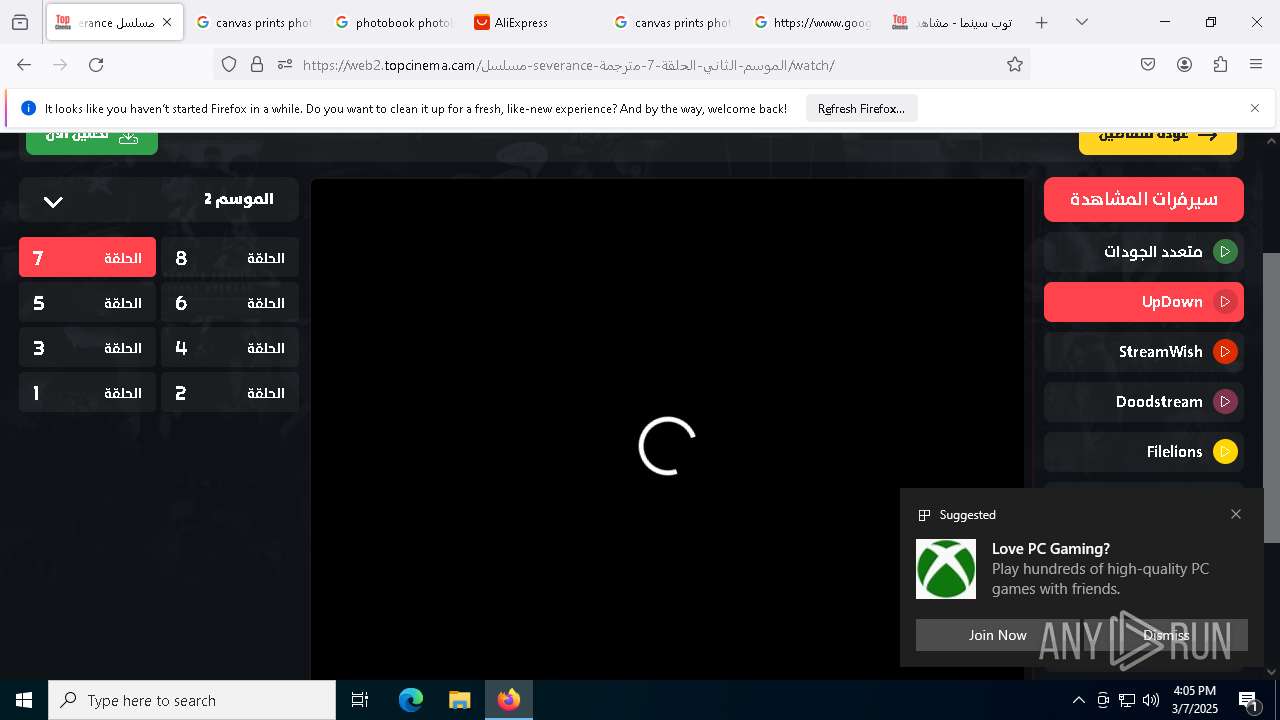Select episode 3
1280x720 pixels.
[x=87, y=348]
